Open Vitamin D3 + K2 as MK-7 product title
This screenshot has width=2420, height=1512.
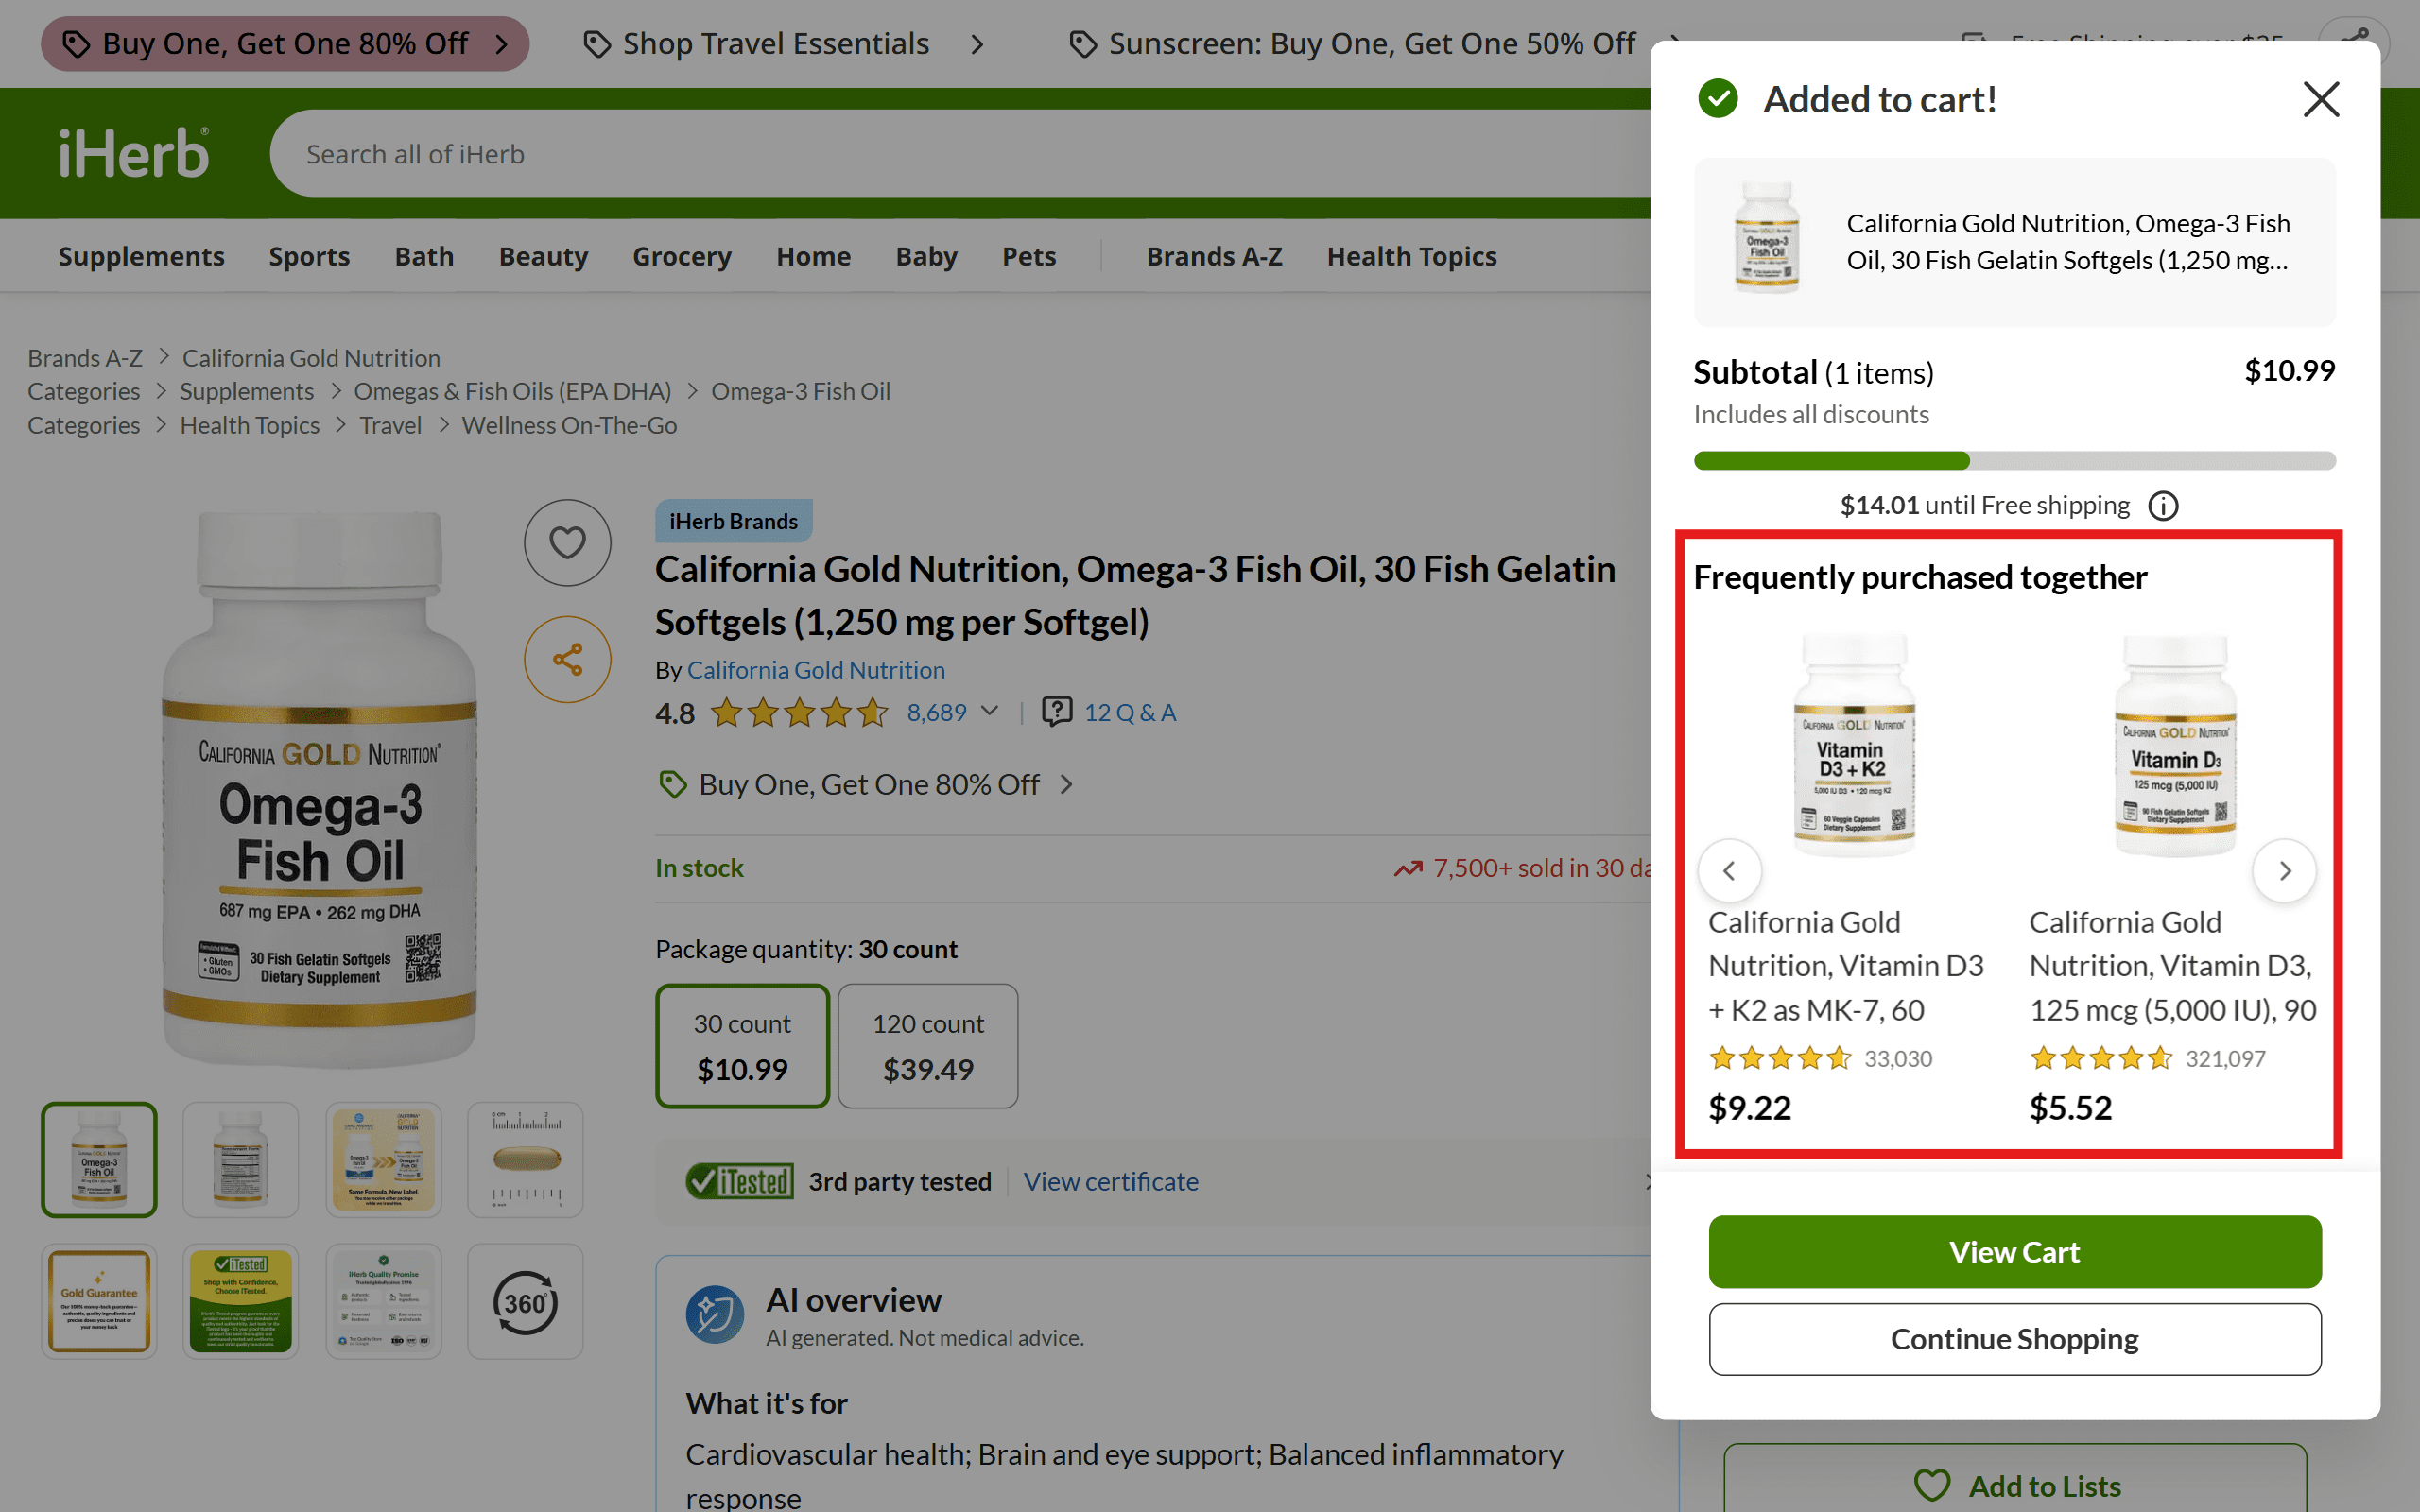(x=1845, y=965)
